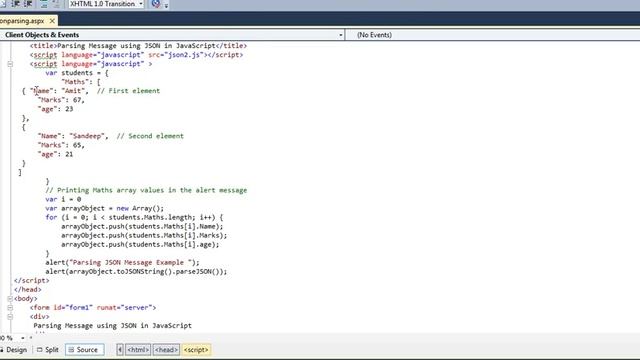The height and width of the screenshot is (360, 640).
Task: Click the 'var i = 0' line
Action: [x=63, y=199]
